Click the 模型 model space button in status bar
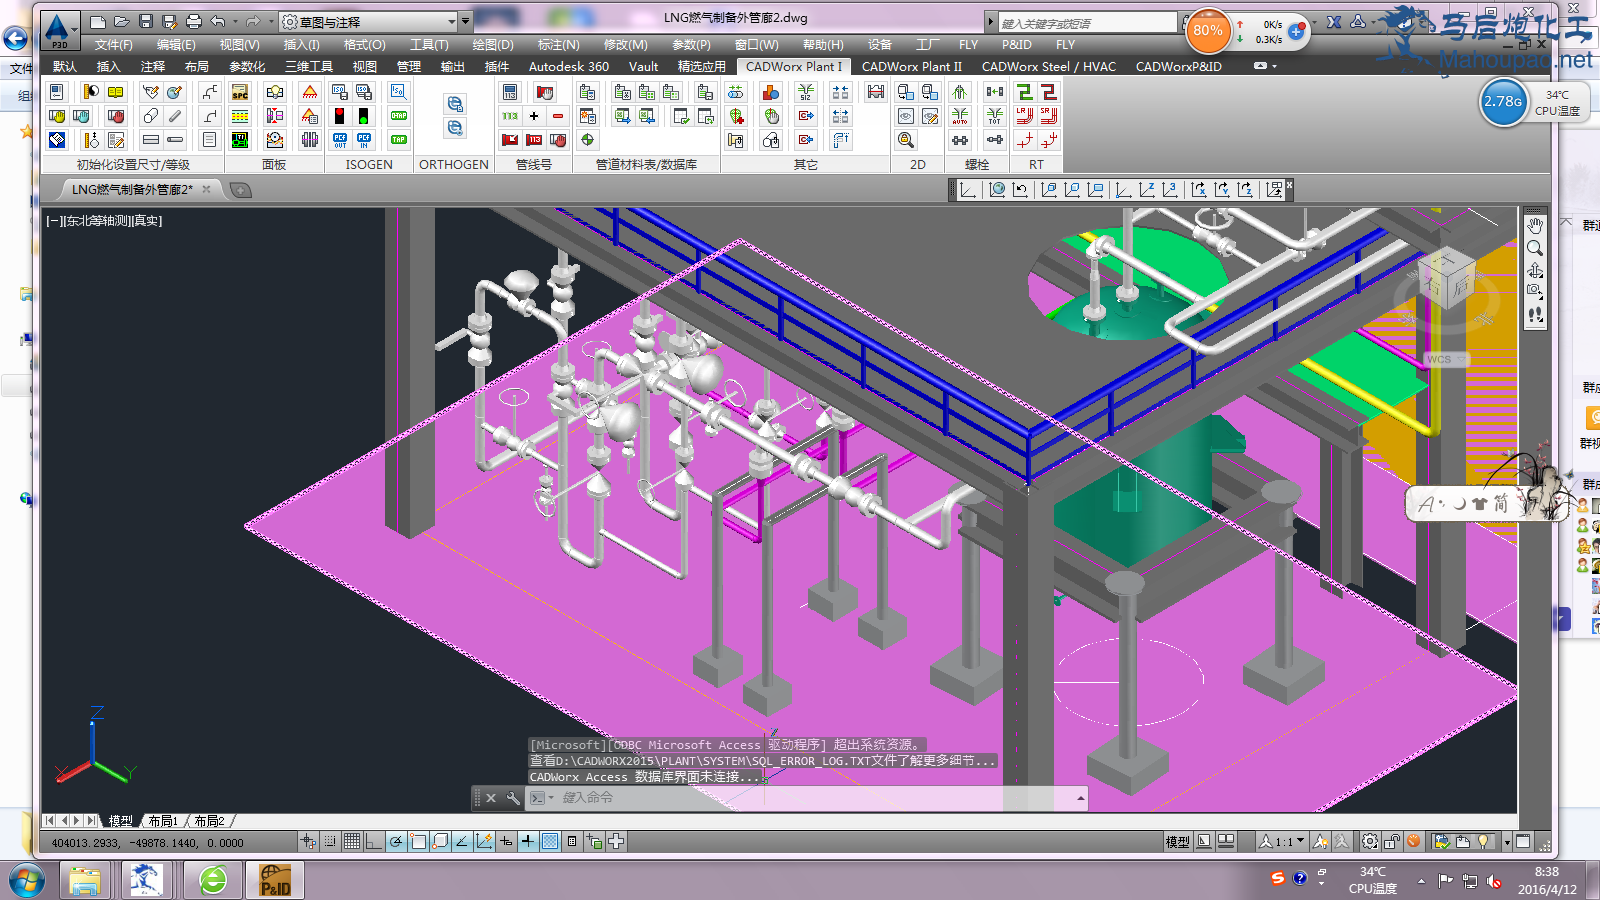 coord(1177,842)
